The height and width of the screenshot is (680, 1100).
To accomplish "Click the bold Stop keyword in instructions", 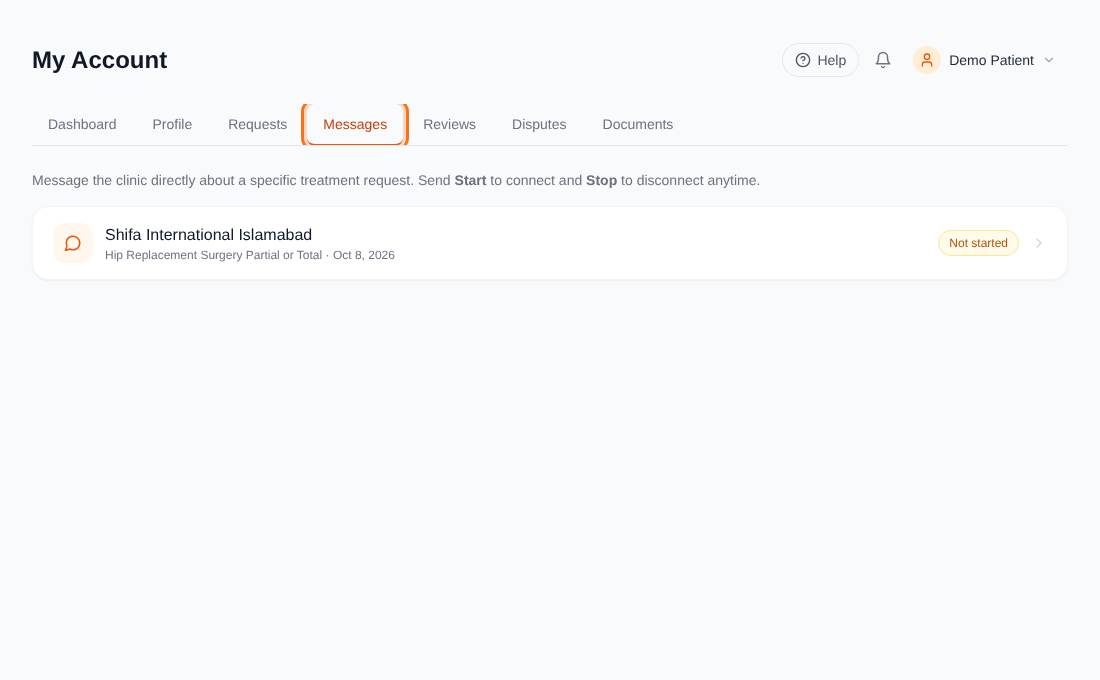I will (601, 180).
